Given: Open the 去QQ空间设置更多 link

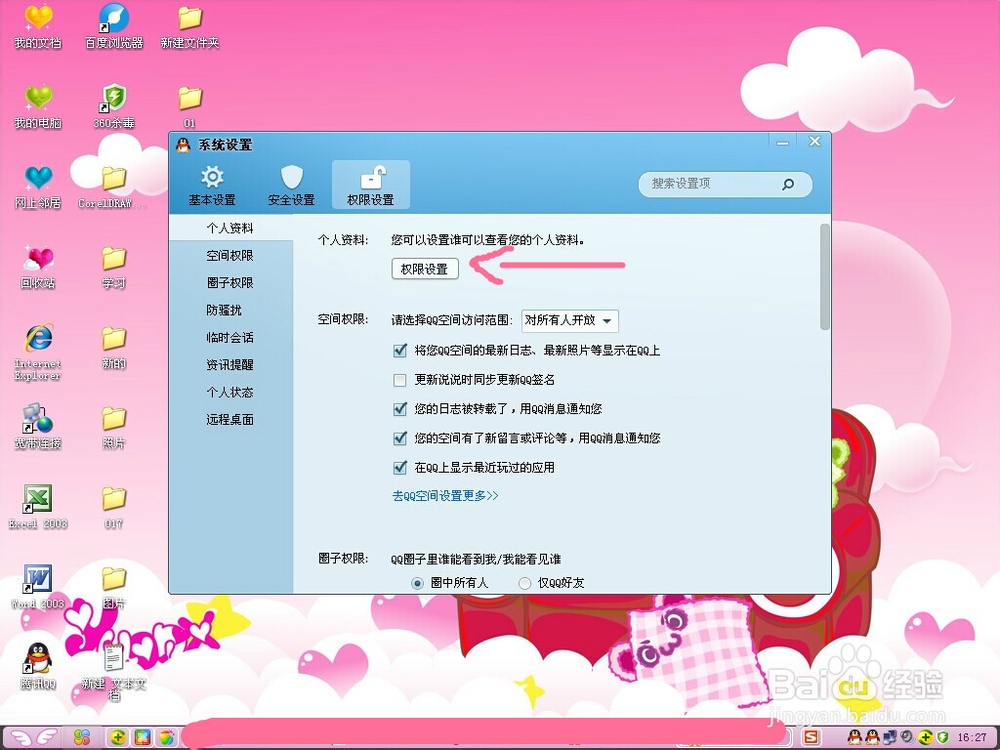Looking at the screenshot, I should (x=445, y=495).
